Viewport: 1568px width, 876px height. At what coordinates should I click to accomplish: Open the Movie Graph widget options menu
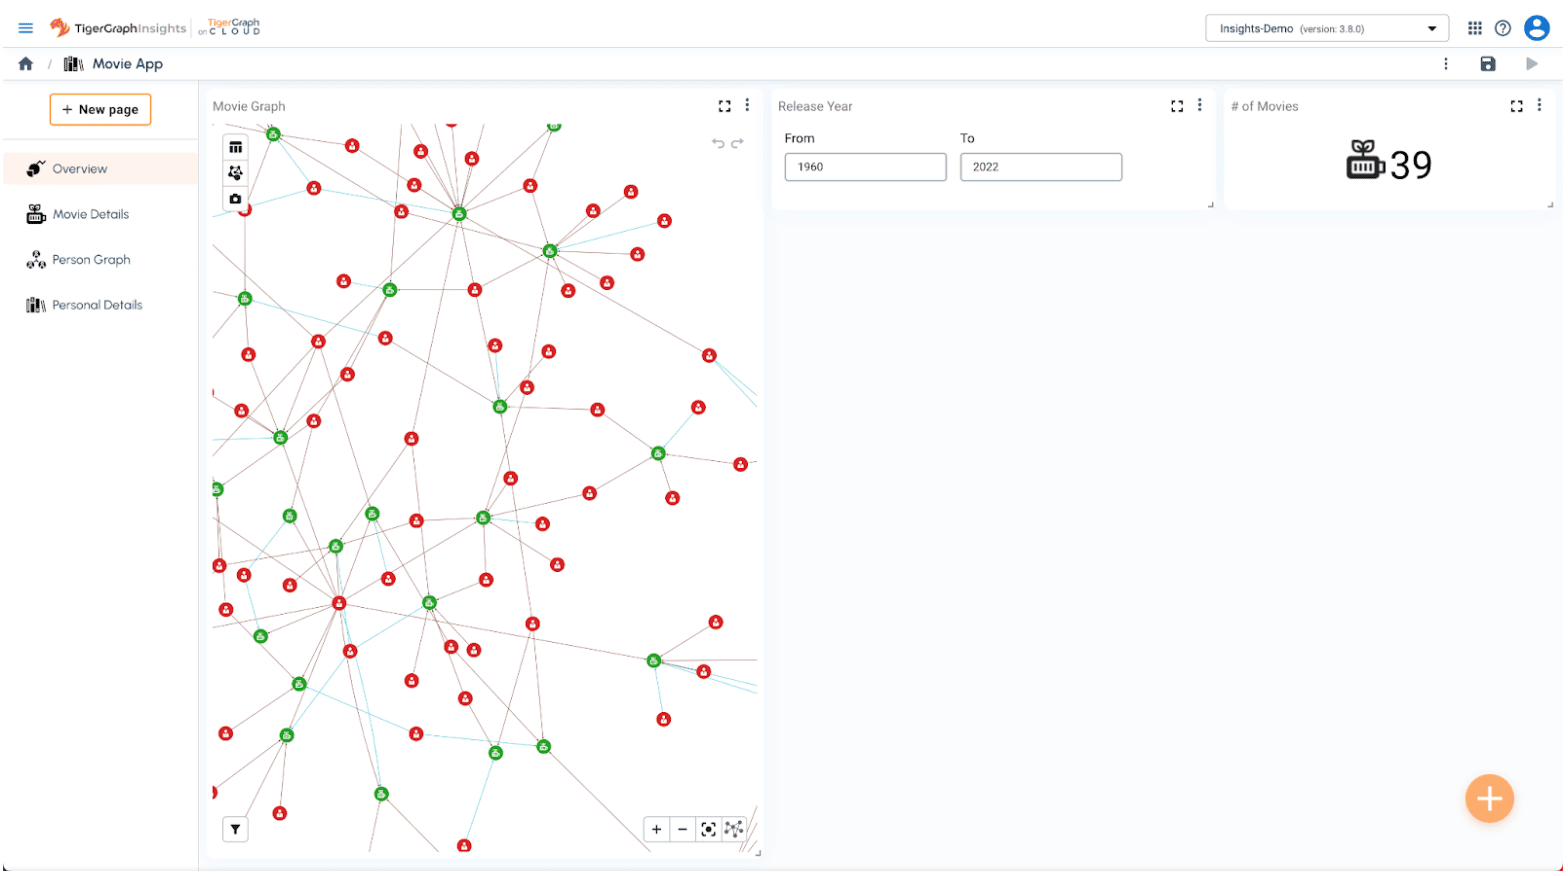[x=748, y=105]
